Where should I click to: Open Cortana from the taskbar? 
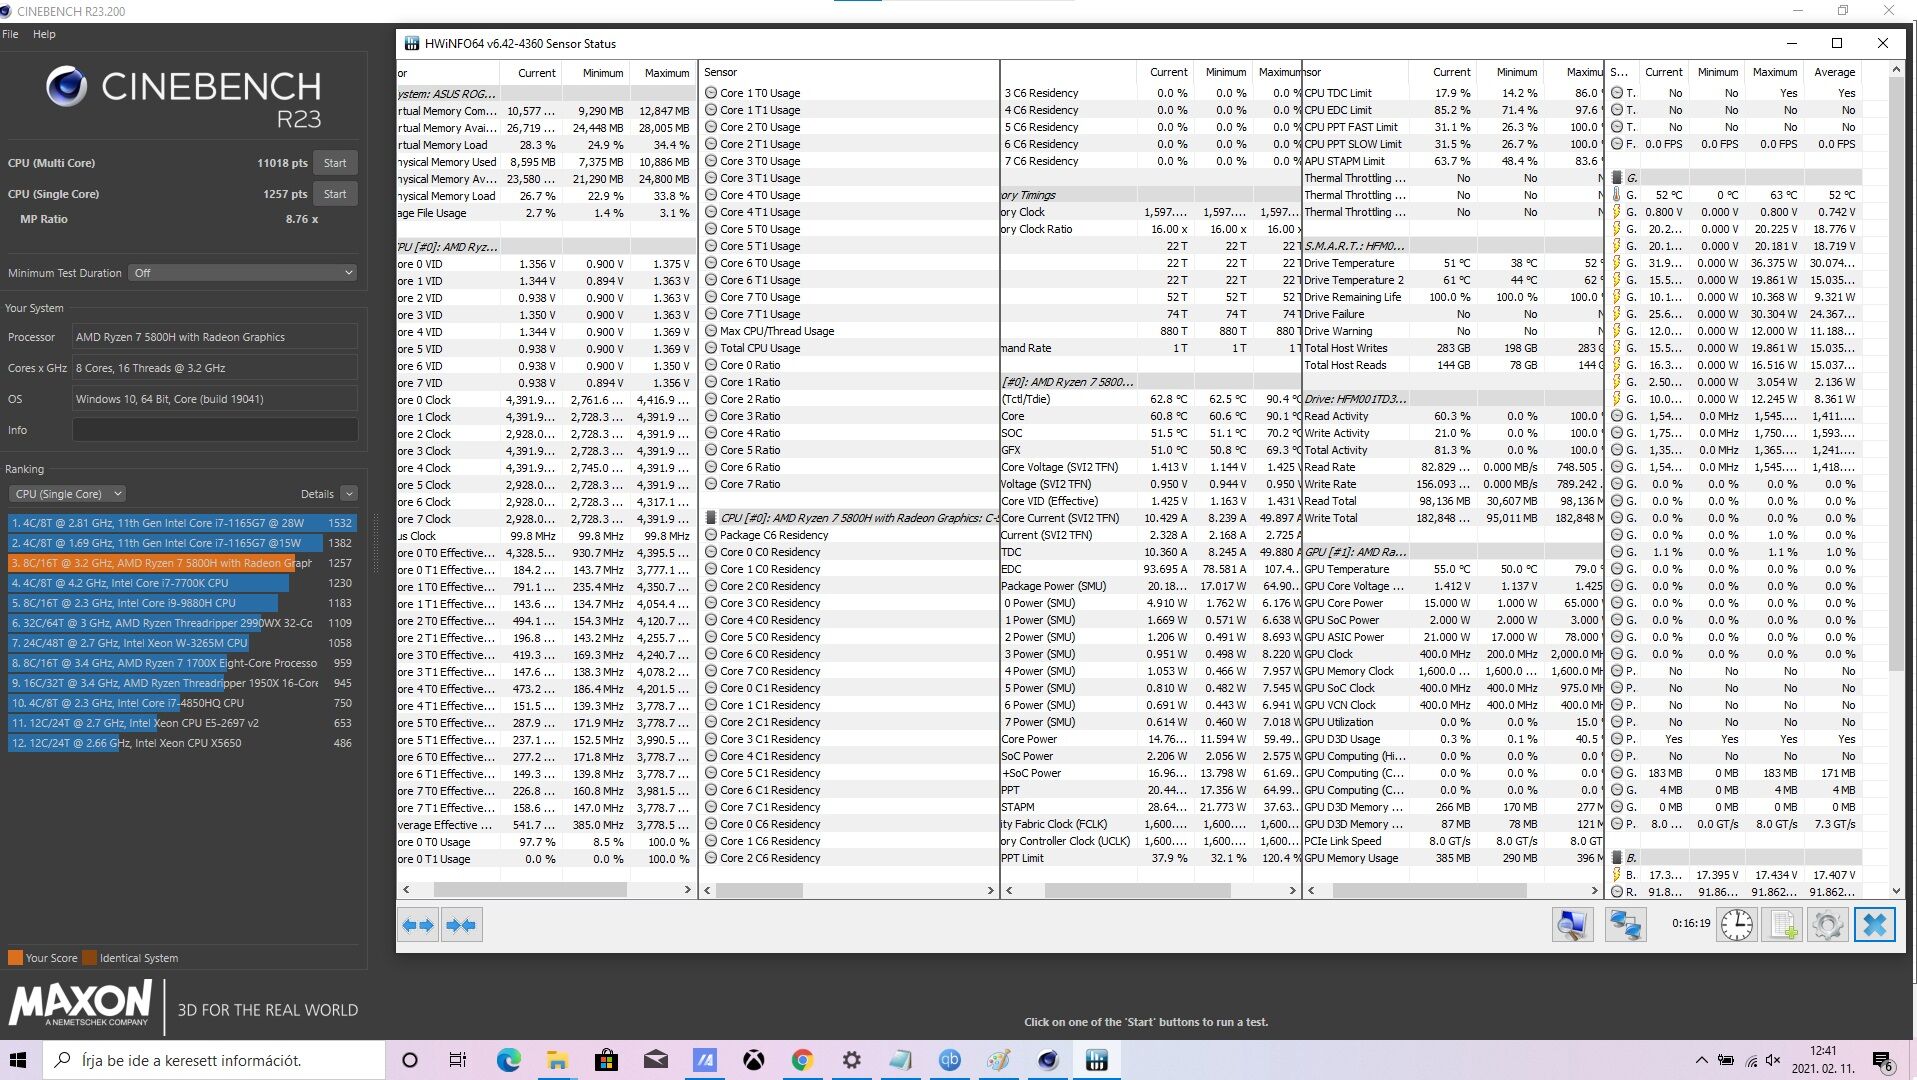pyautogui.click(x=409, y=1060)
